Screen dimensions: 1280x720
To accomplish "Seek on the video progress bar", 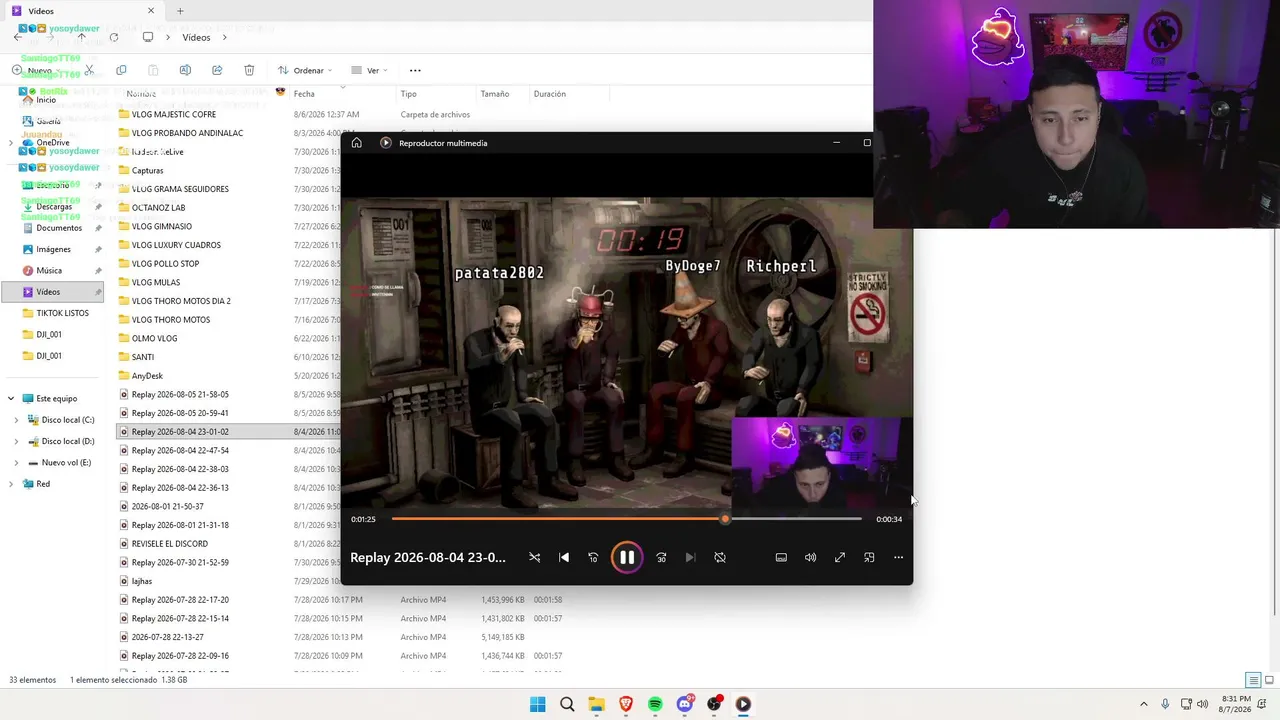I will coord(626,519).
